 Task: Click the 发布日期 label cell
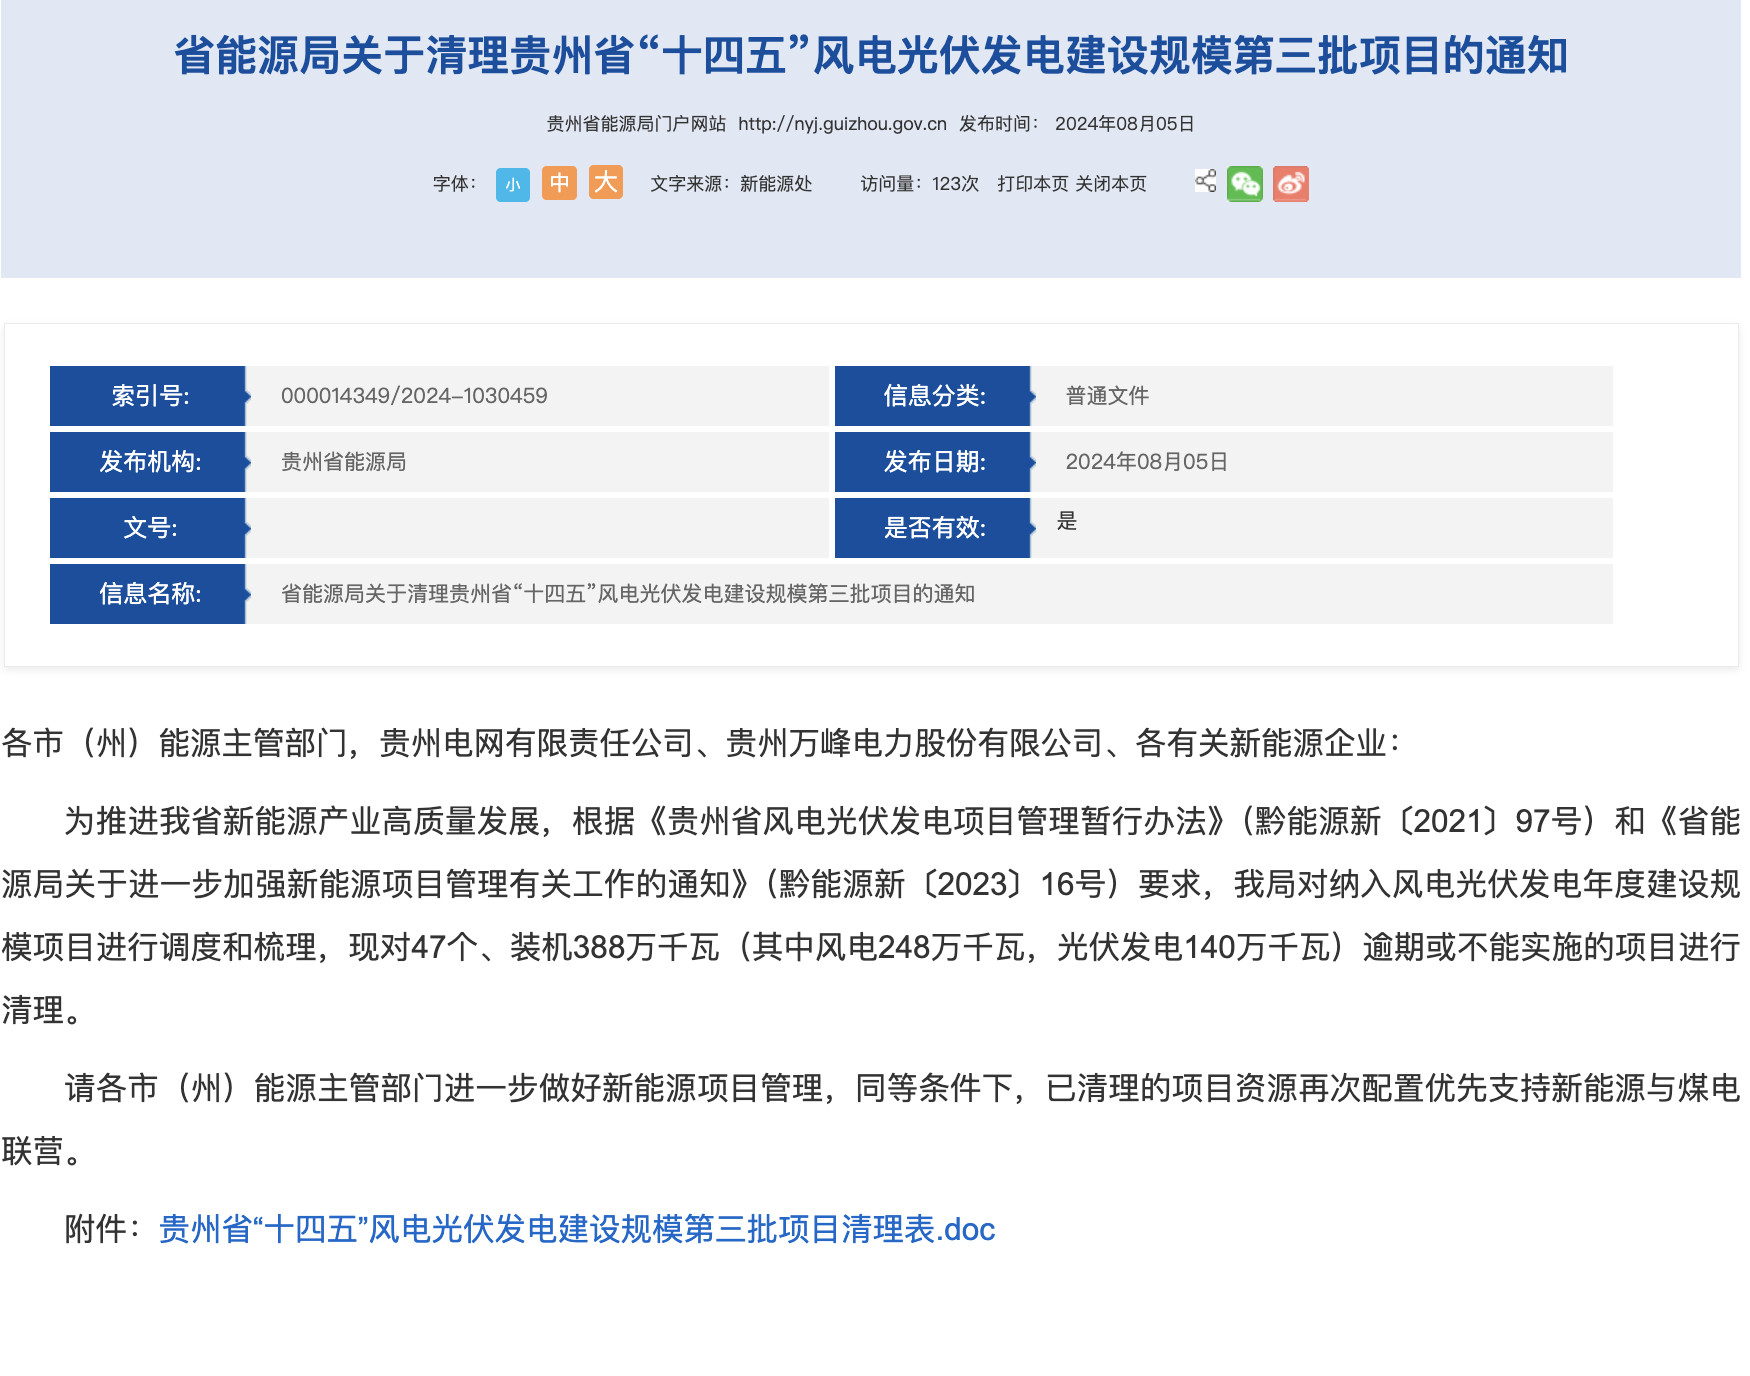933,462
